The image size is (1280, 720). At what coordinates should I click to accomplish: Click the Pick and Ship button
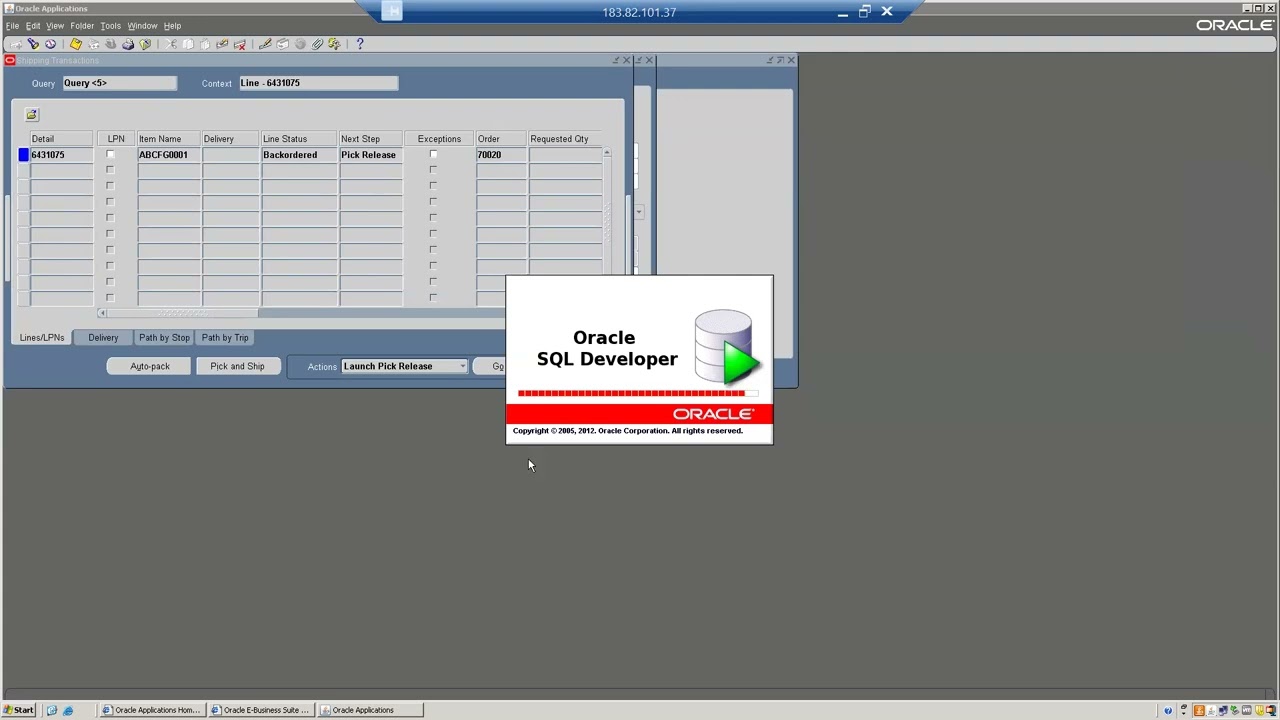pos(237,366)
